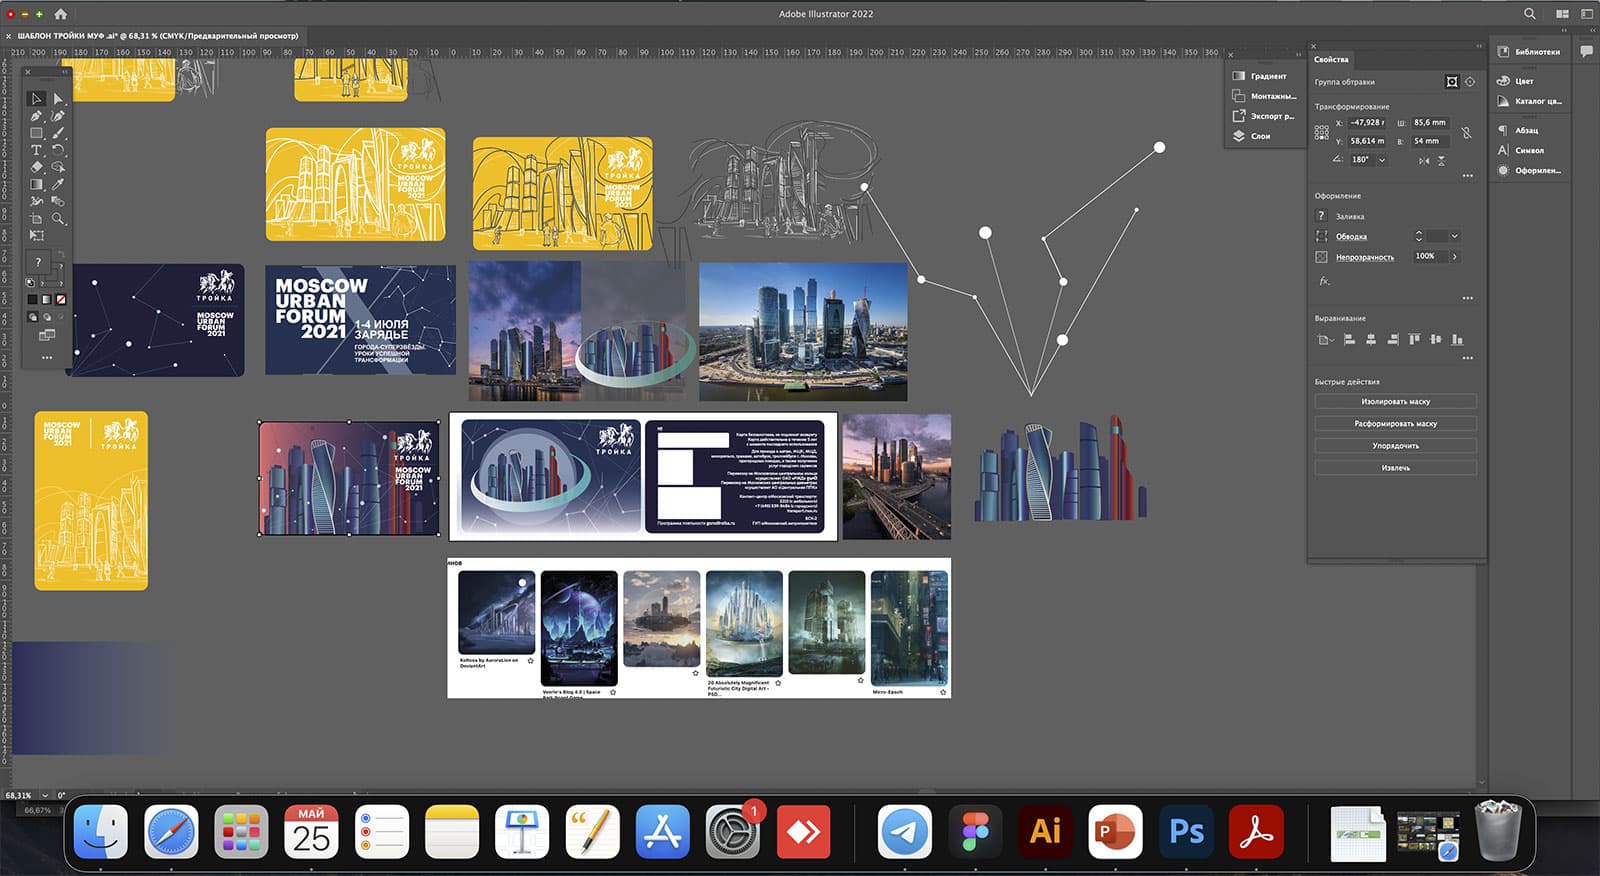Open the Слои (Layers) panel
The width and height of the screenshot is (1600, 876).
(x=1260, y=136)
